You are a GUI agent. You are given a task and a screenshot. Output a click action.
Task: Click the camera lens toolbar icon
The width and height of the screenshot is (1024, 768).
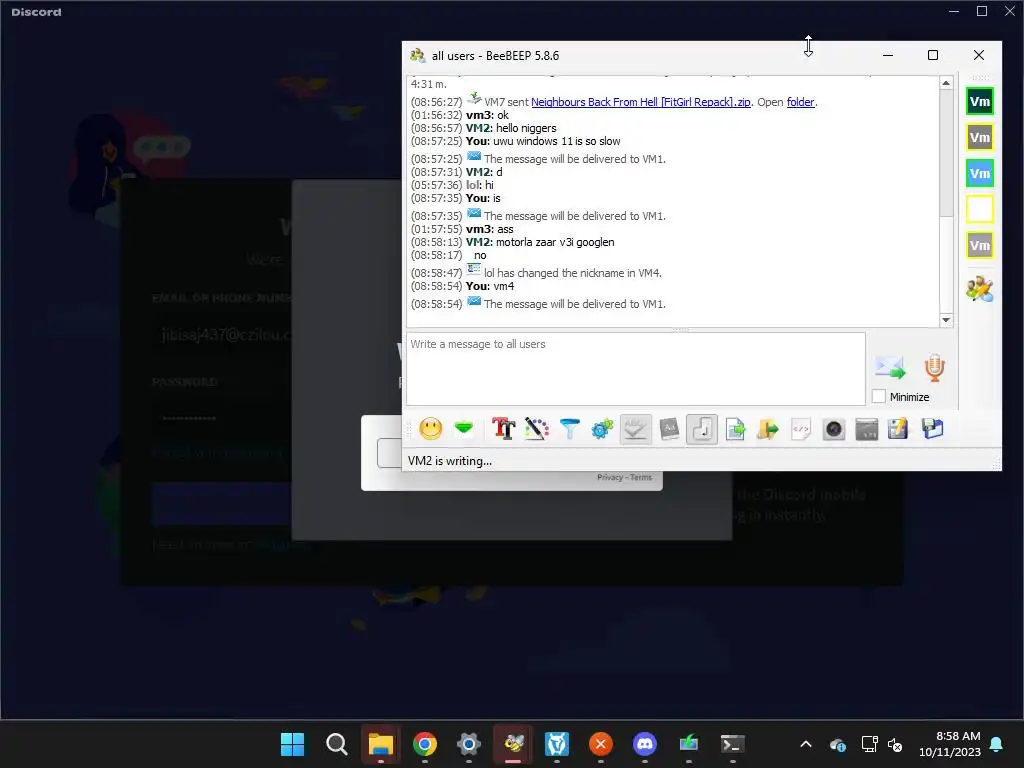tap(834, 429)
